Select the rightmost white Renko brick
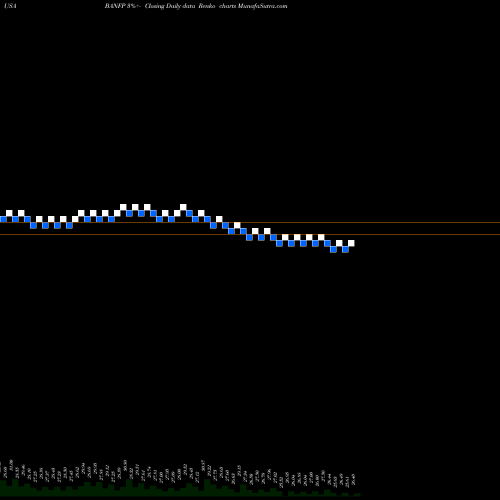 point(351,243)
